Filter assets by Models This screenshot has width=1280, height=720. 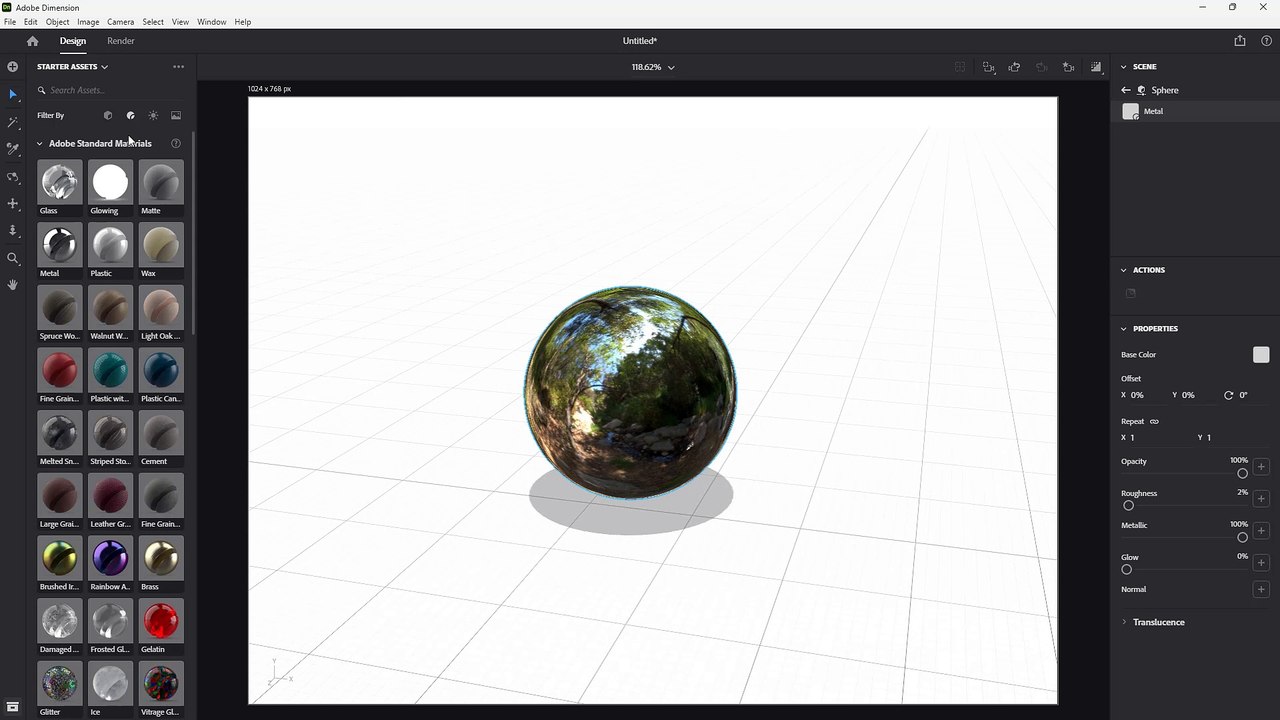108,115
